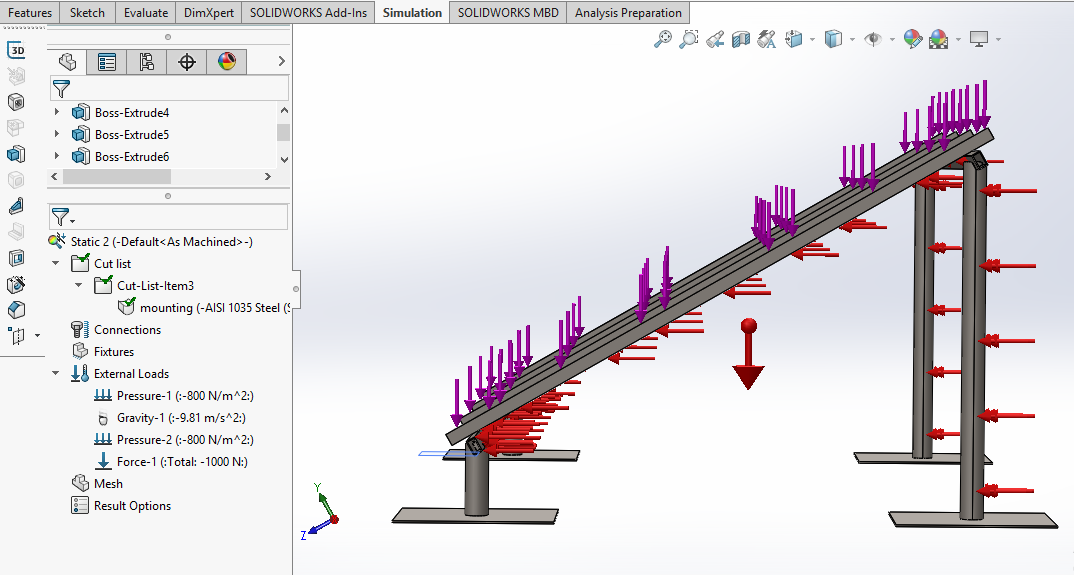Click the Zoom to Fit icon
Viewport: 1074px width, 575px height.
[663, 39]
